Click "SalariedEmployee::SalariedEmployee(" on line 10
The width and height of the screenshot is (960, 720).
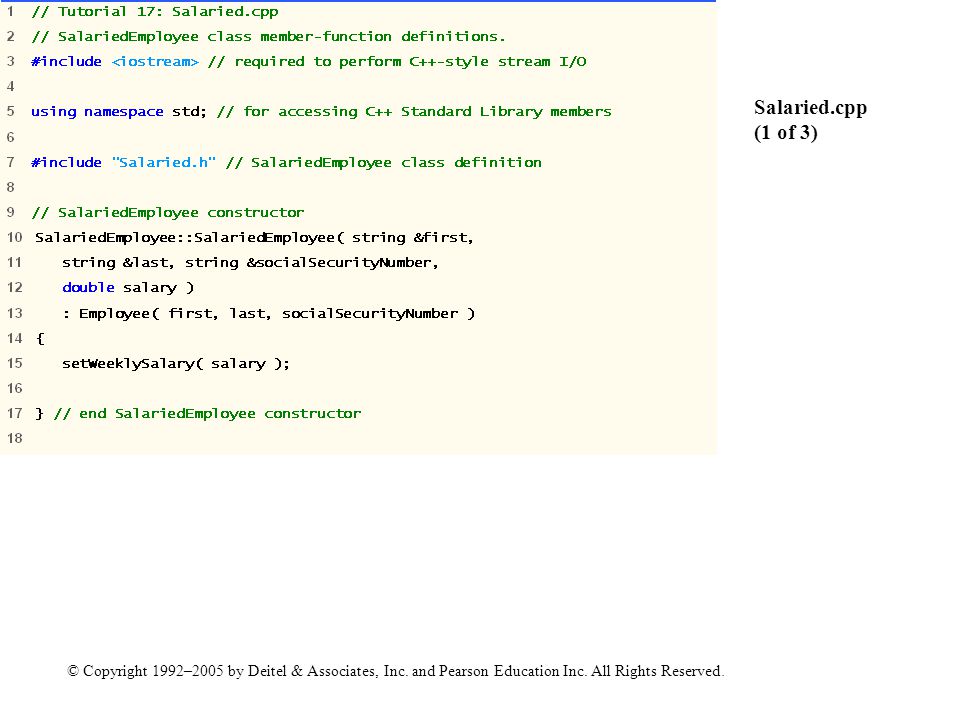tap(190, 238)
